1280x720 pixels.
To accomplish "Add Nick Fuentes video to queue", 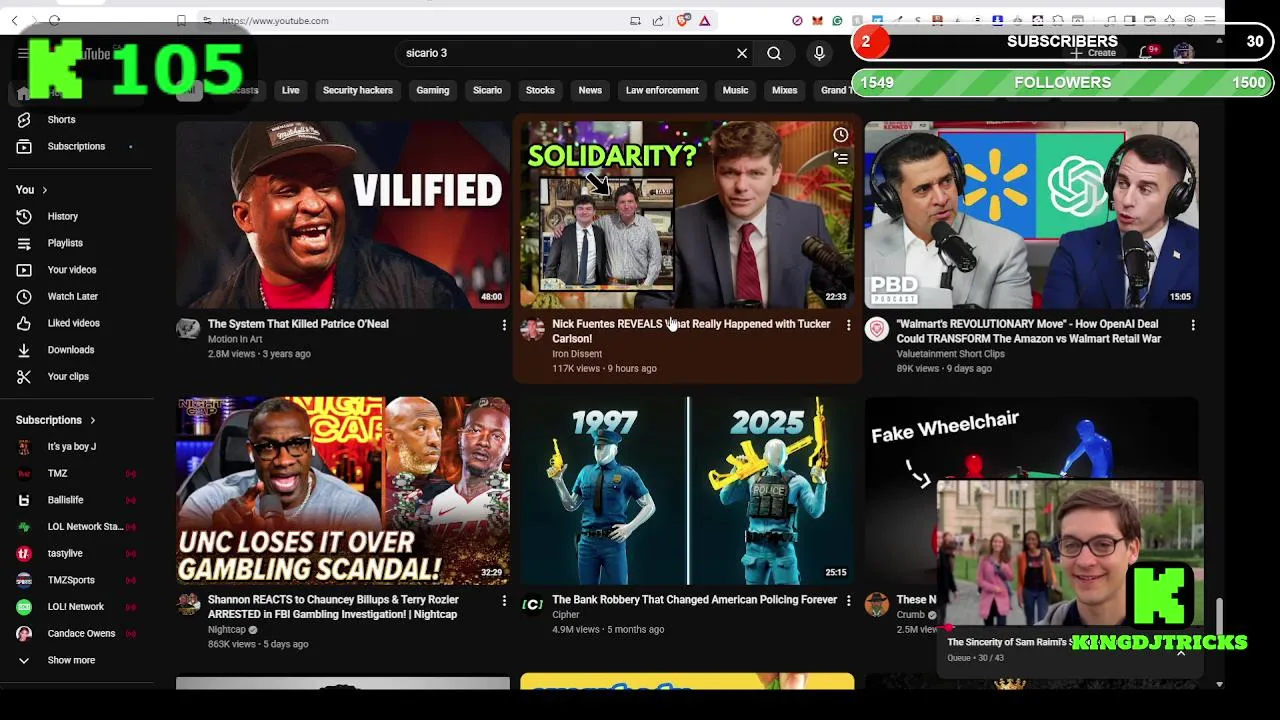I will click(841, 158).
